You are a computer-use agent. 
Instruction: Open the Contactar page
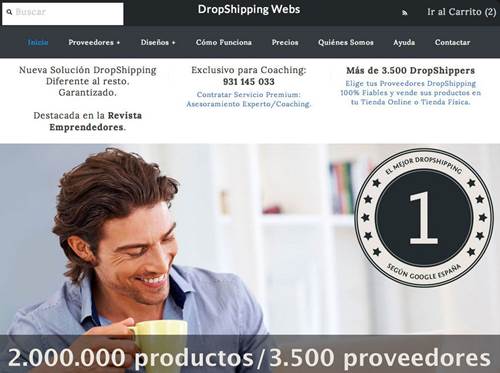(x=452, y=42)
